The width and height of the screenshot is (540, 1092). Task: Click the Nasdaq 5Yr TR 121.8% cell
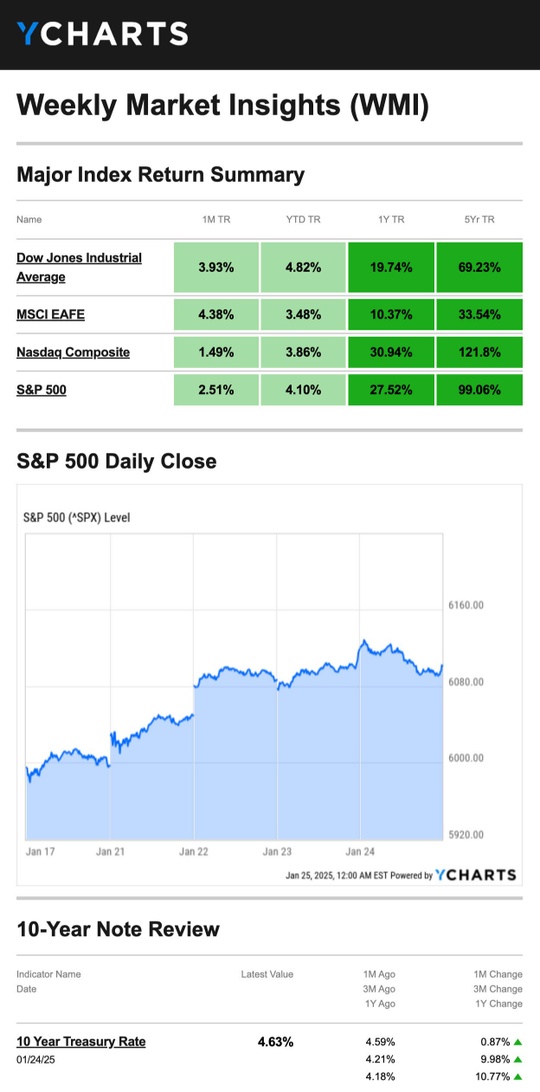[x=479, y=352]
